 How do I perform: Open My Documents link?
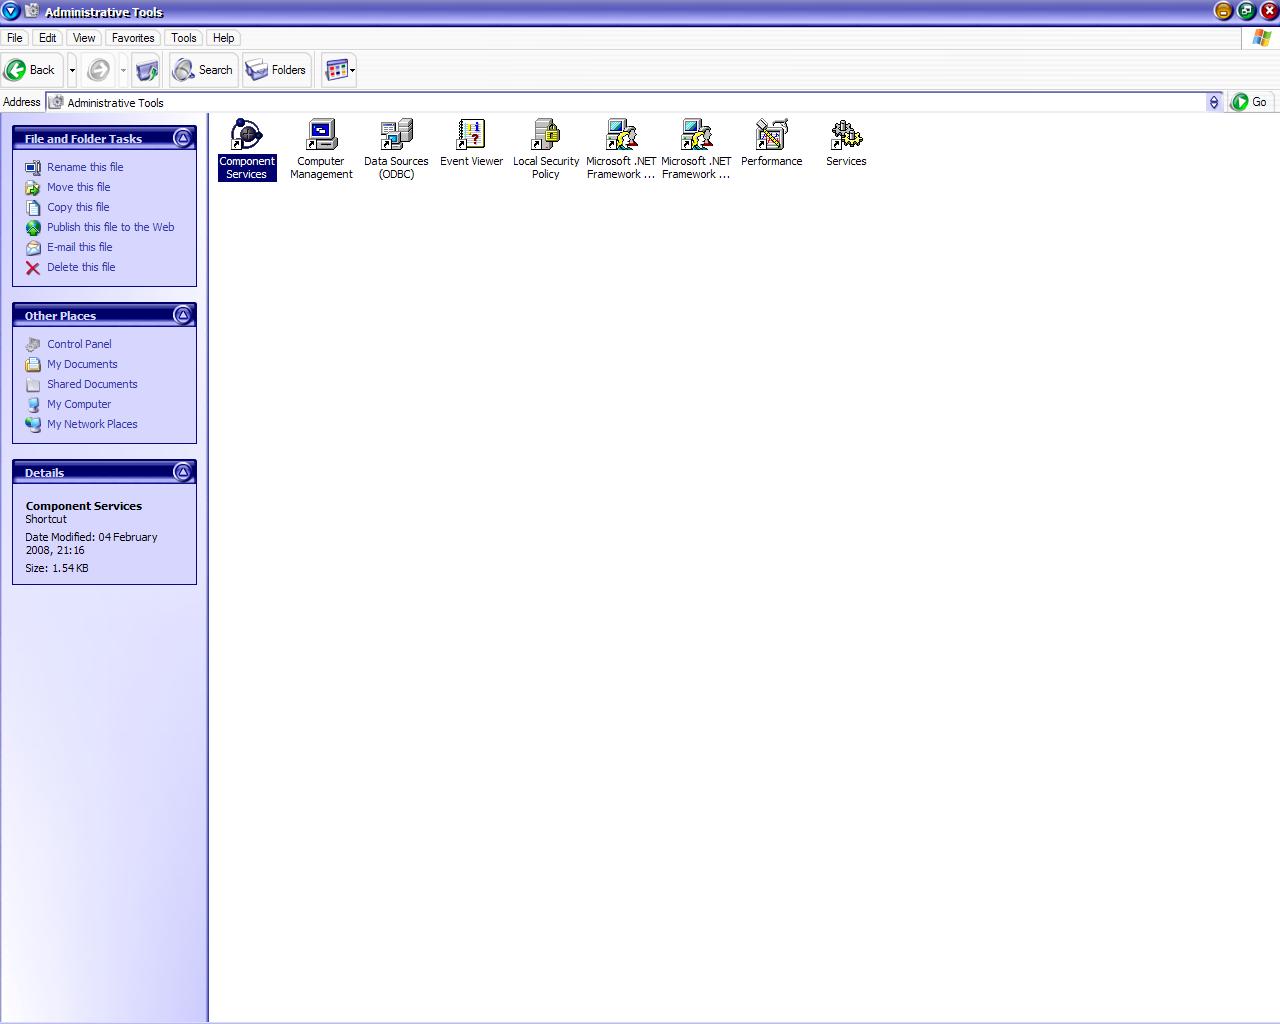click(82, 364)
